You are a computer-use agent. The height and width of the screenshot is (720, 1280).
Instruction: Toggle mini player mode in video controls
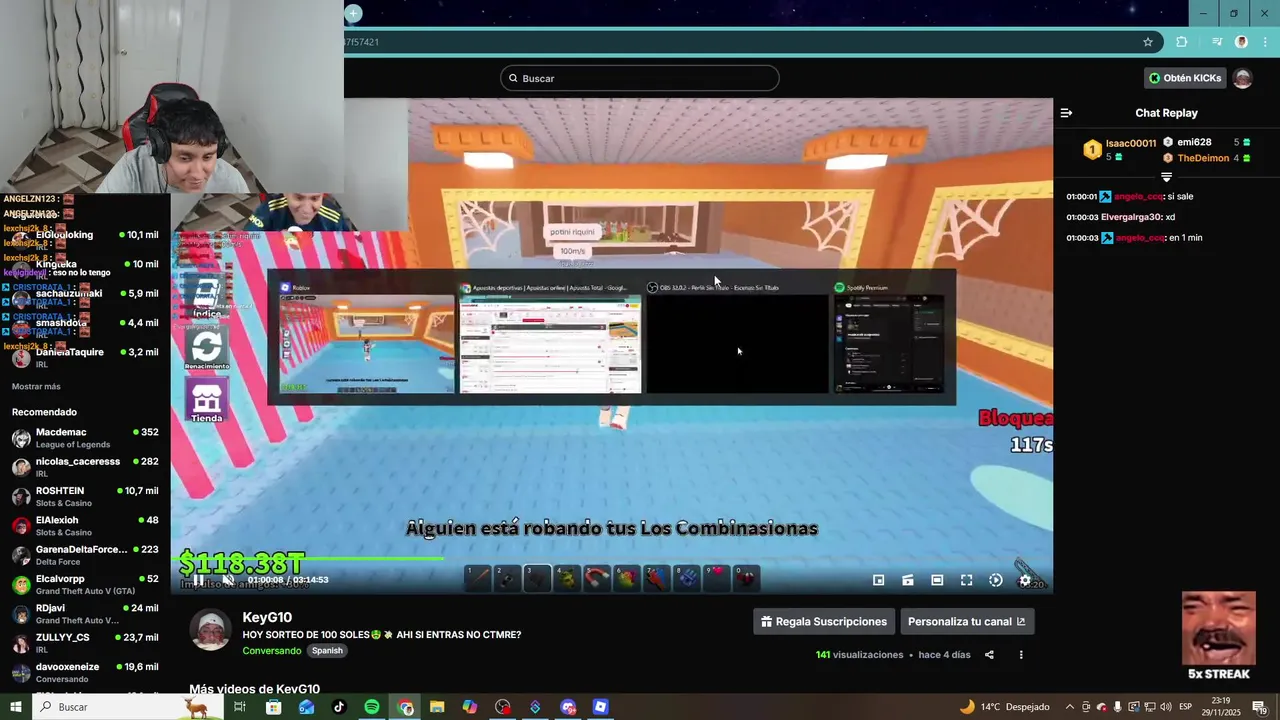click(x=878, y=580)
